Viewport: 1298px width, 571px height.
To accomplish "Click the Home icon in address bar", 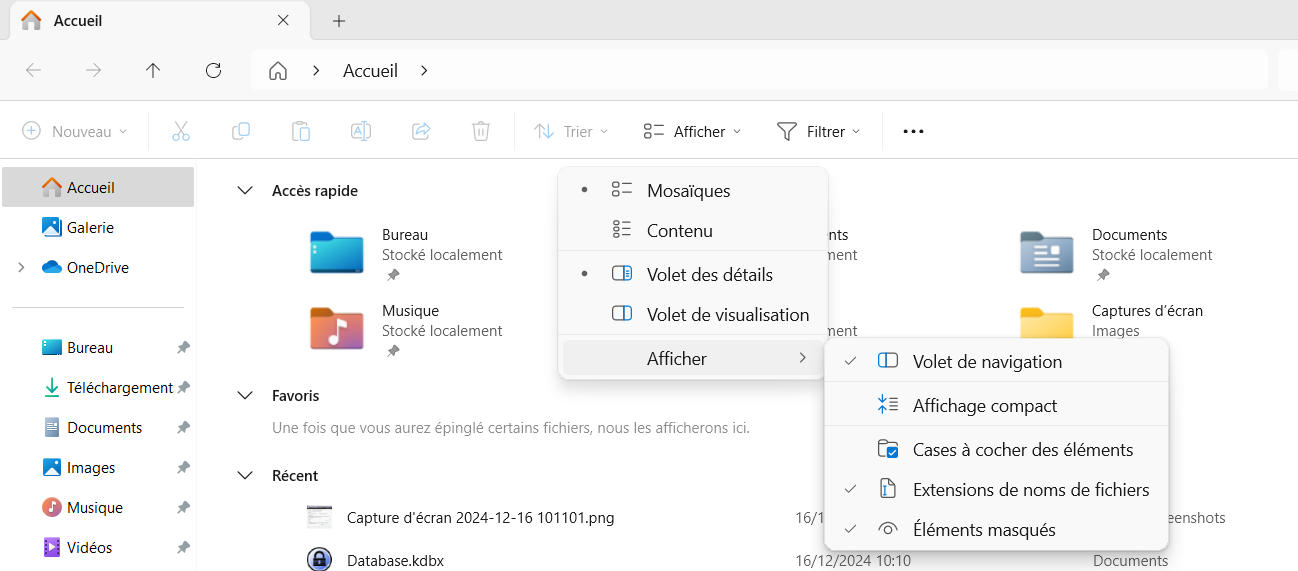I will point(278,71).
